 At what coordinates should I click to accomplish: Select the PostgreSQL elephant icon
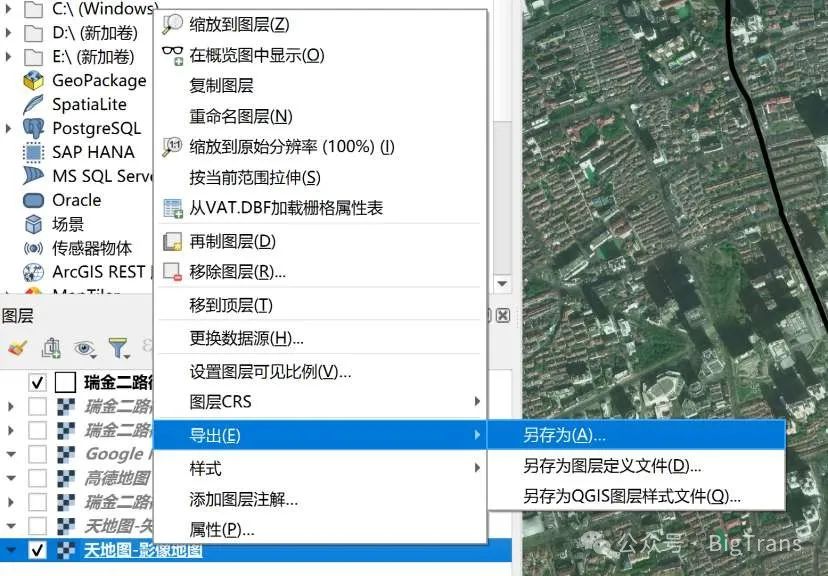coord(33,128)
